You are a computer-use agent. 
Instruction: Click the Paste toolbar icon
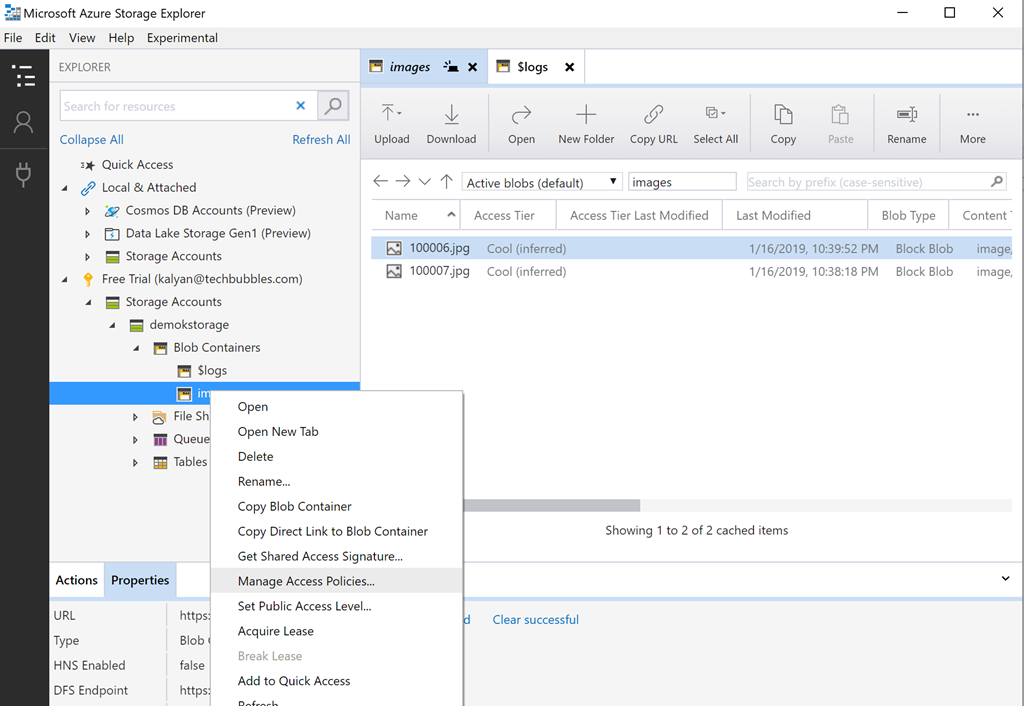click(x=840, y=124)
